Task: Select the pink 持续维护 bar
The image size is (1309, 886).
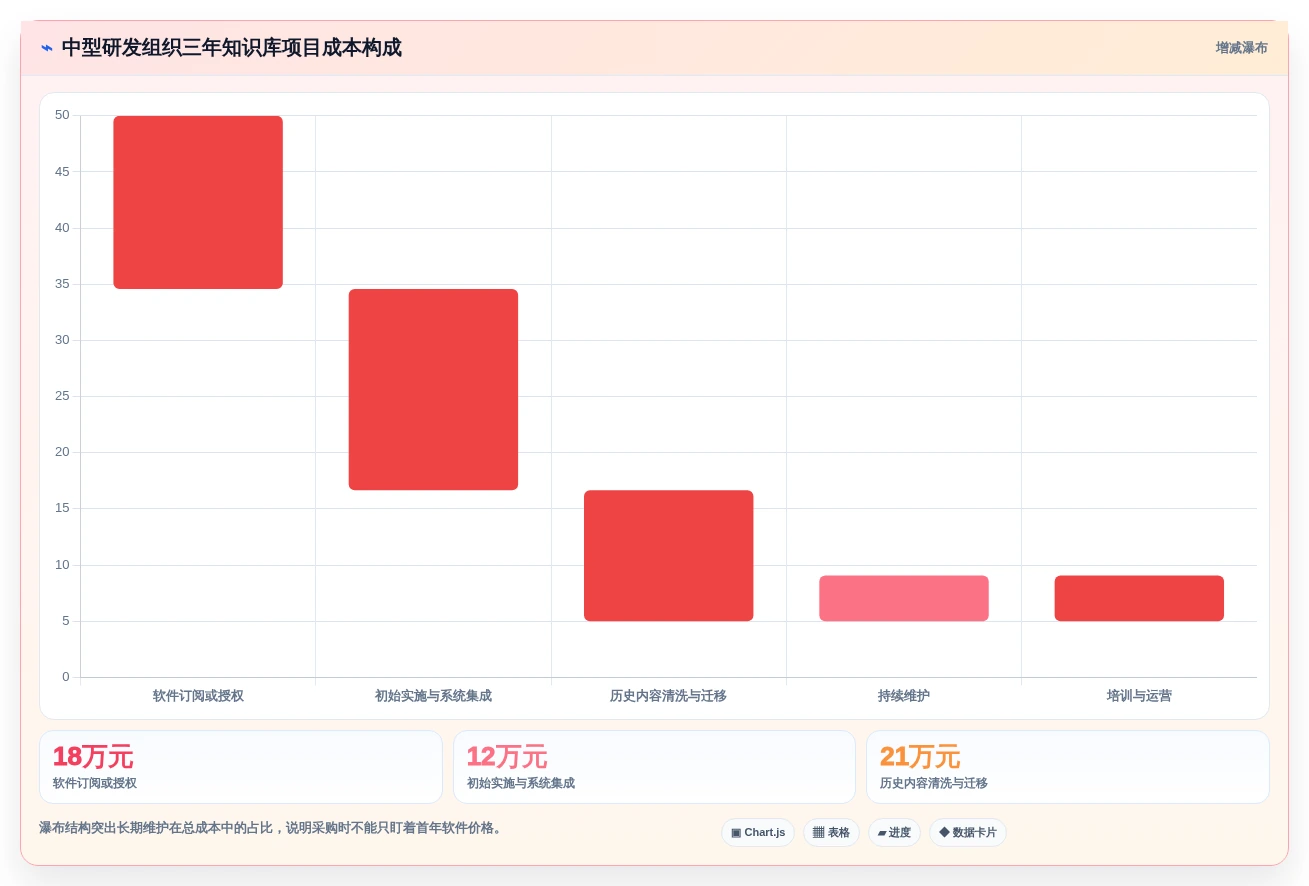Action: coord(904,598)
